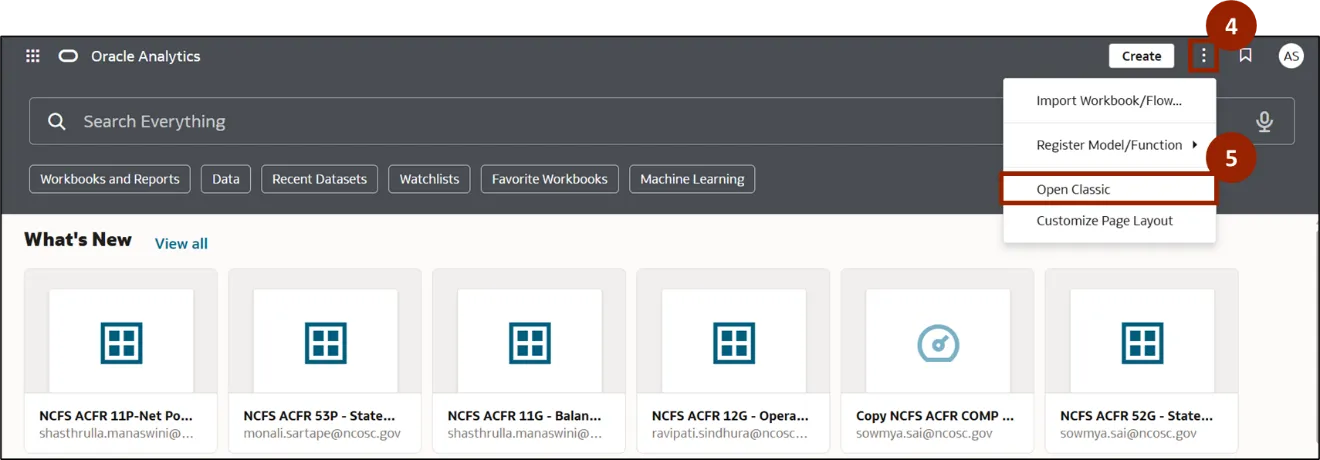Click the Oracle Analytics logo icon
The width and height of the screenshot is (1320, 460).
(x=68, y=56)
